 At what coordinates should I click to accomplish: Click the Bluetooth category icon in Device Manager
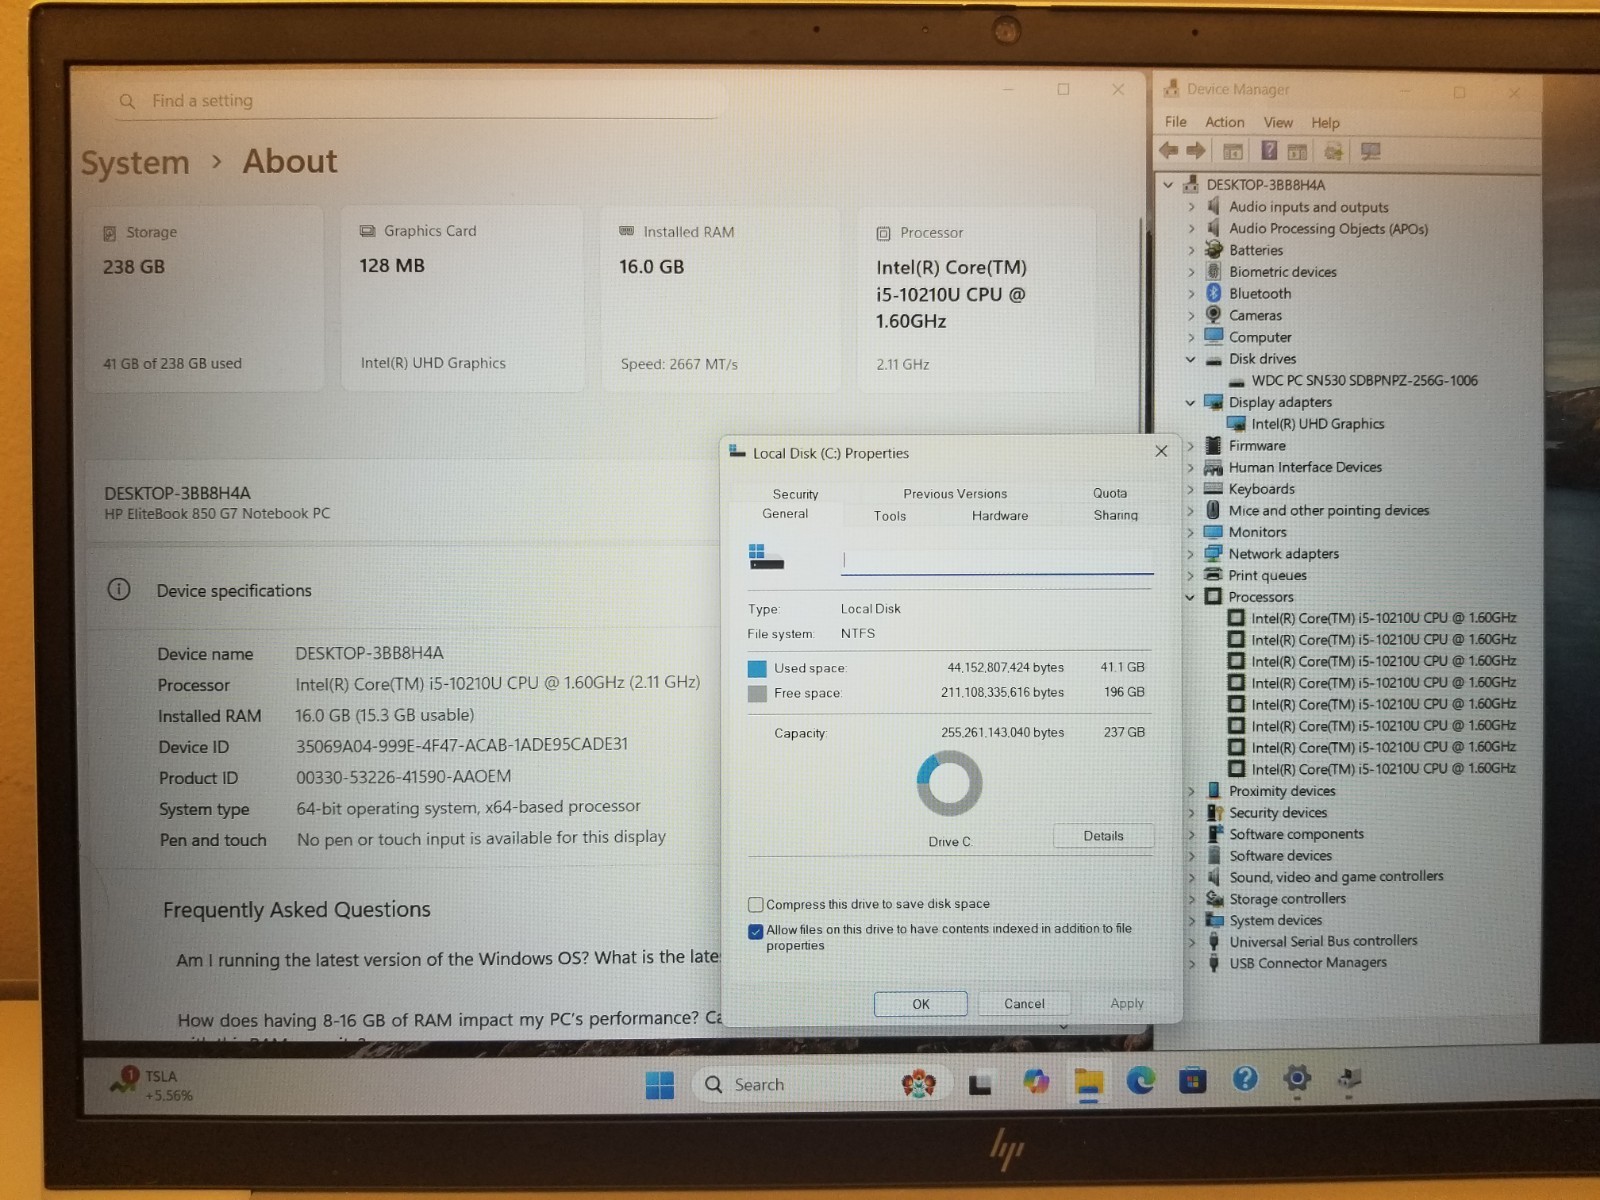(x=1214, y=293)
